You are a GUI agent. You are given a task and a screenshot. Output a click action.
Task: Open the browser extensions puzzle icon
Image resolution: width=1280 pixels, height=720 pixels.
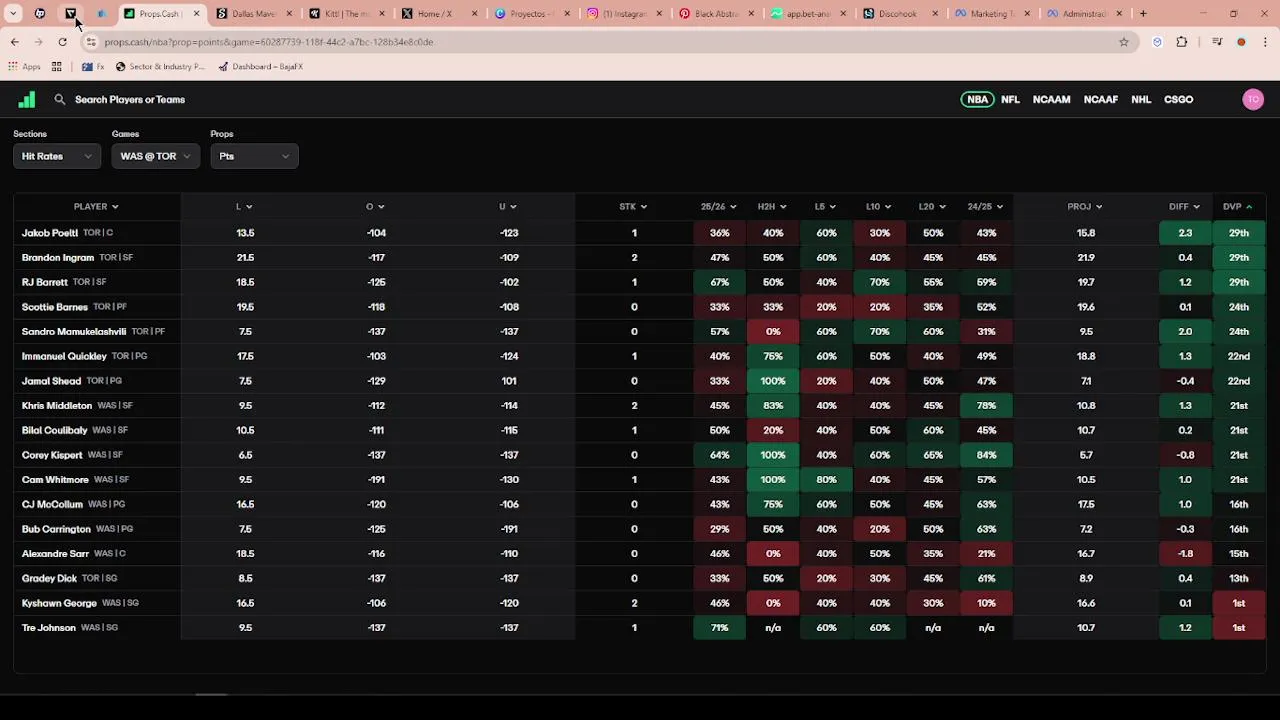tap(1182, 42)
